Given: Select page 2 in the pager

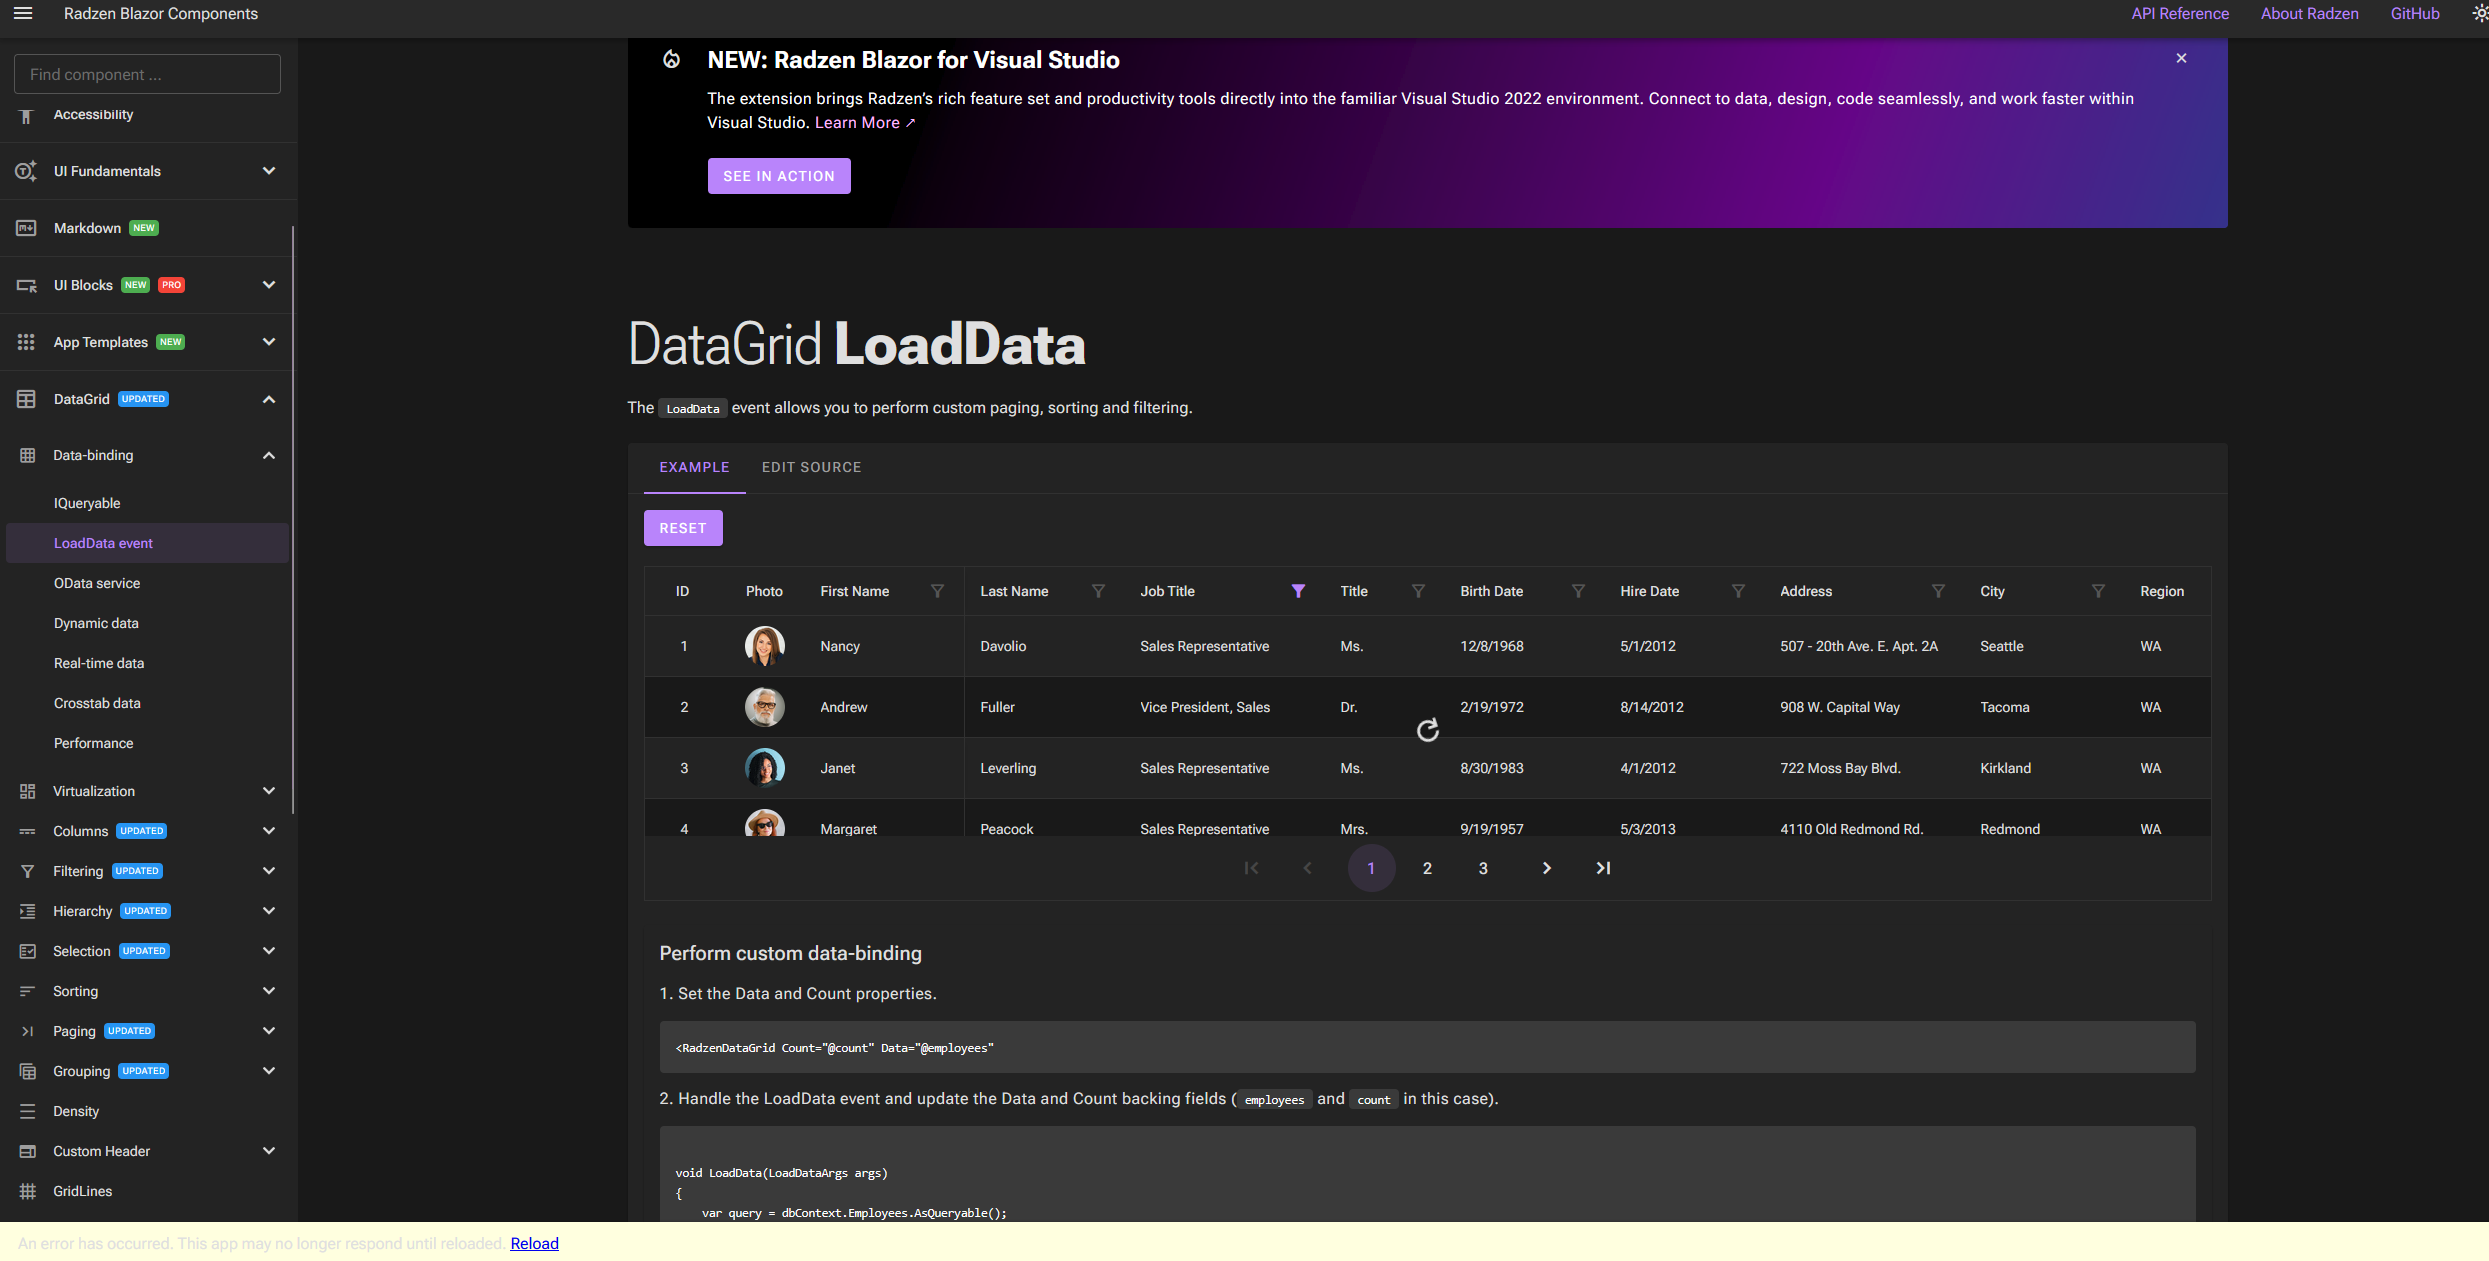Looking at the screenshot, I should (x=1427, y=868).
